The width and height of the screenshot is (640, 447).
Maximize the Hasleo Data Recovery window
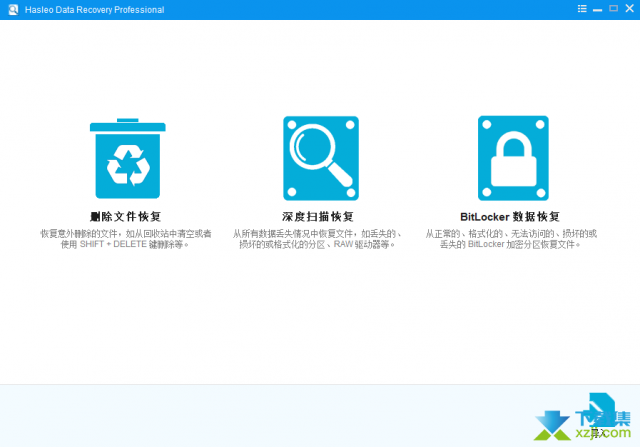pos(613,9)
